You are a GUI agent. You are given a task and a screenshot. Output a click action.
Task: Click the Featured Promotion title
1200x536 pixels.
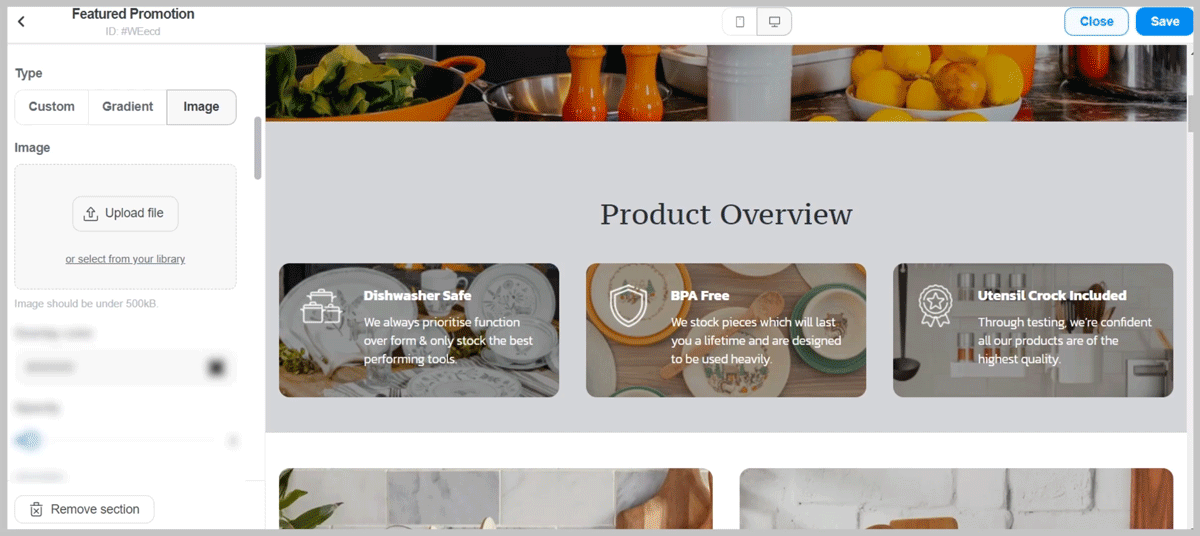(x=133, y=14)
